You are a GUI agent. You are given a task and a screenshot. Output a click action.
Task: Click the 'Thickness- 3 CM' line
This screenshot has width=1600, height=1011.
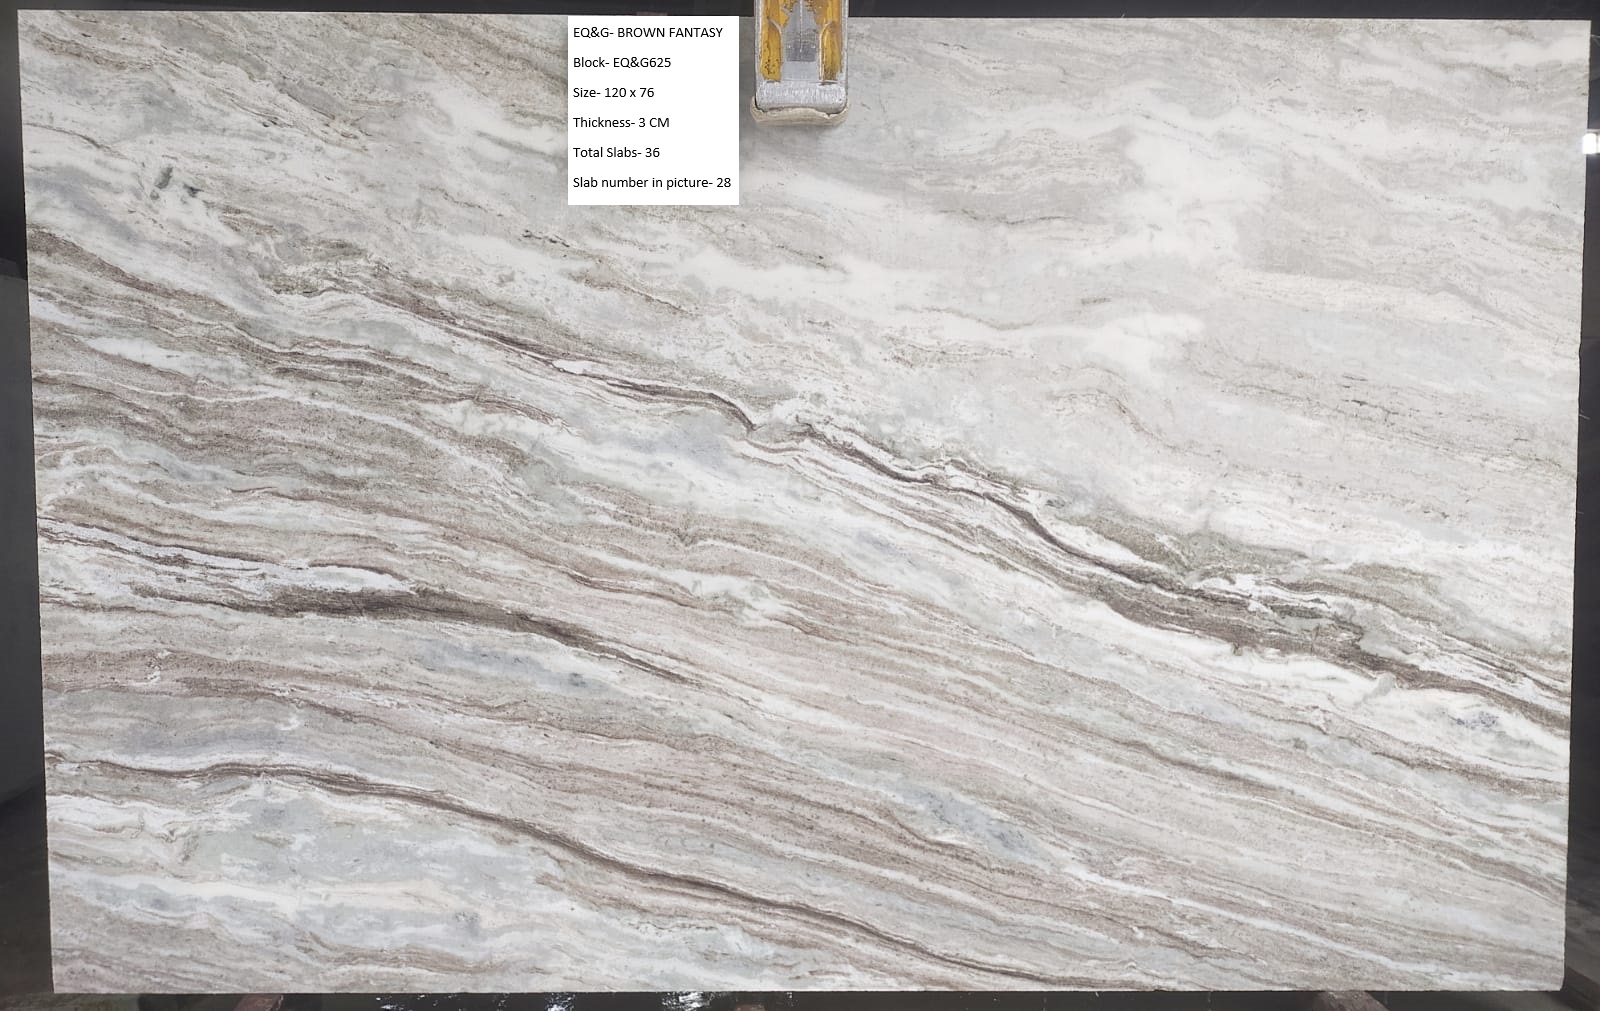click(x=620, y=123)
